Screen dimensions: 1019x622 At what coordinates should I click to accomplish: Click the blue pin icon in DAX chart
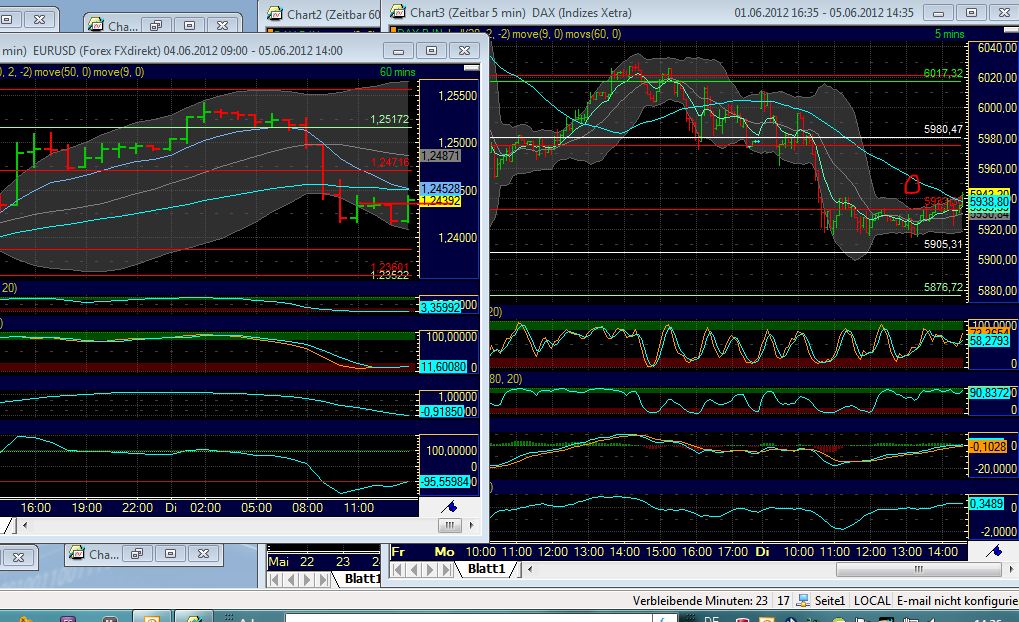994,551
